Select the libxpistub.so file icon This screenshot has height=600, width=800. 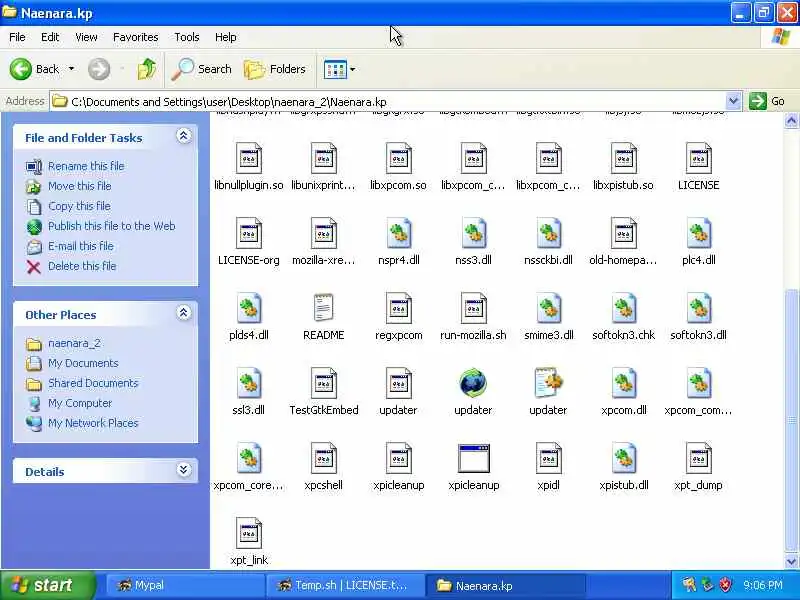click(623, 158)
